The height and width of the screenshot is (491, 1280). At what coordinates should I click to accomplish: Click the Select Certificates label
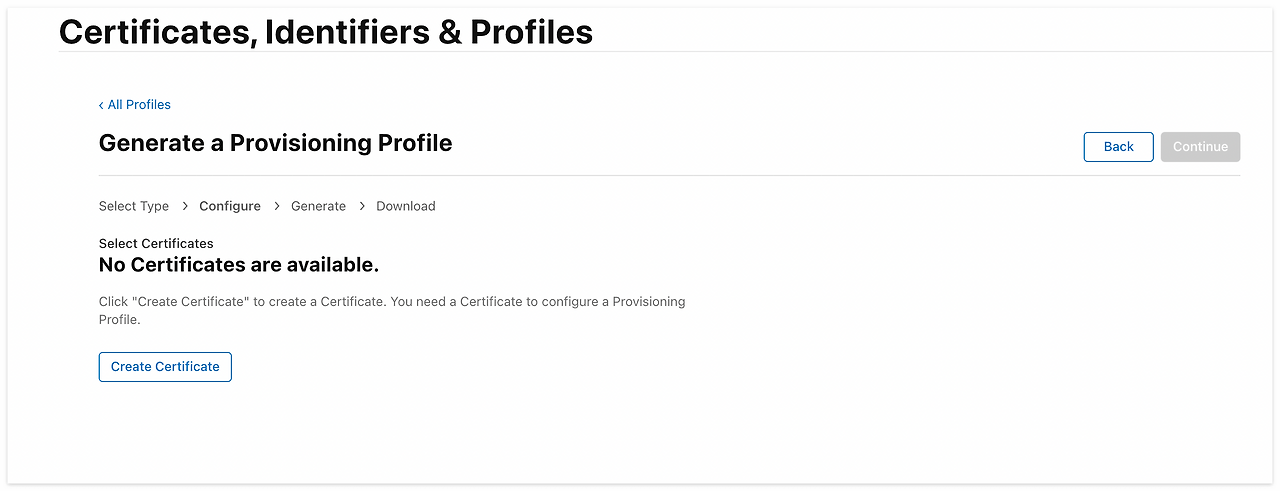[156, 243]
